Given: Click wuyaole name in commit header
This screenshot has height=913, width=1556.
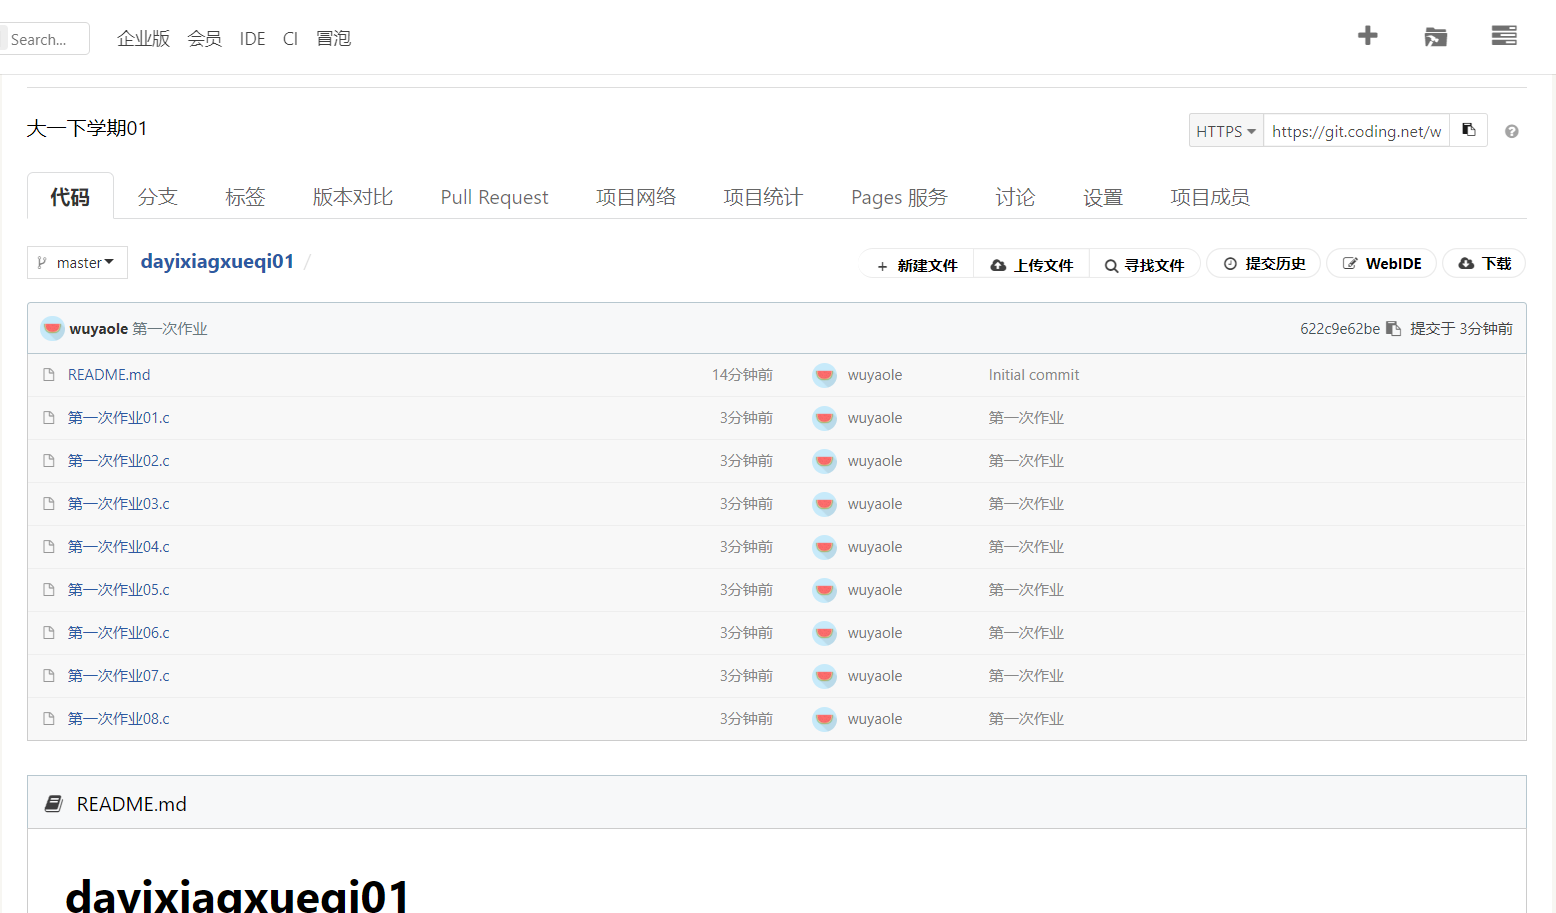Looking at the screenshot, I should point(99,329).
